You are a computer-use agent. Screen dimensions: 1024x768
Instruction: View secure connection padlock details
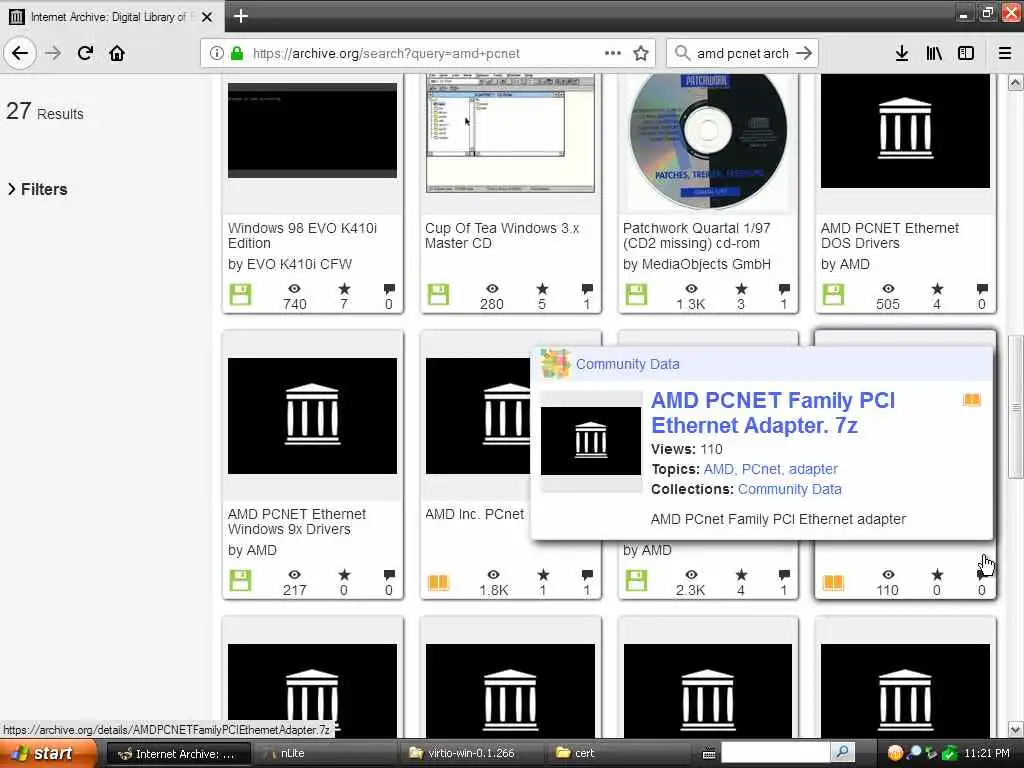pos(236,53)
